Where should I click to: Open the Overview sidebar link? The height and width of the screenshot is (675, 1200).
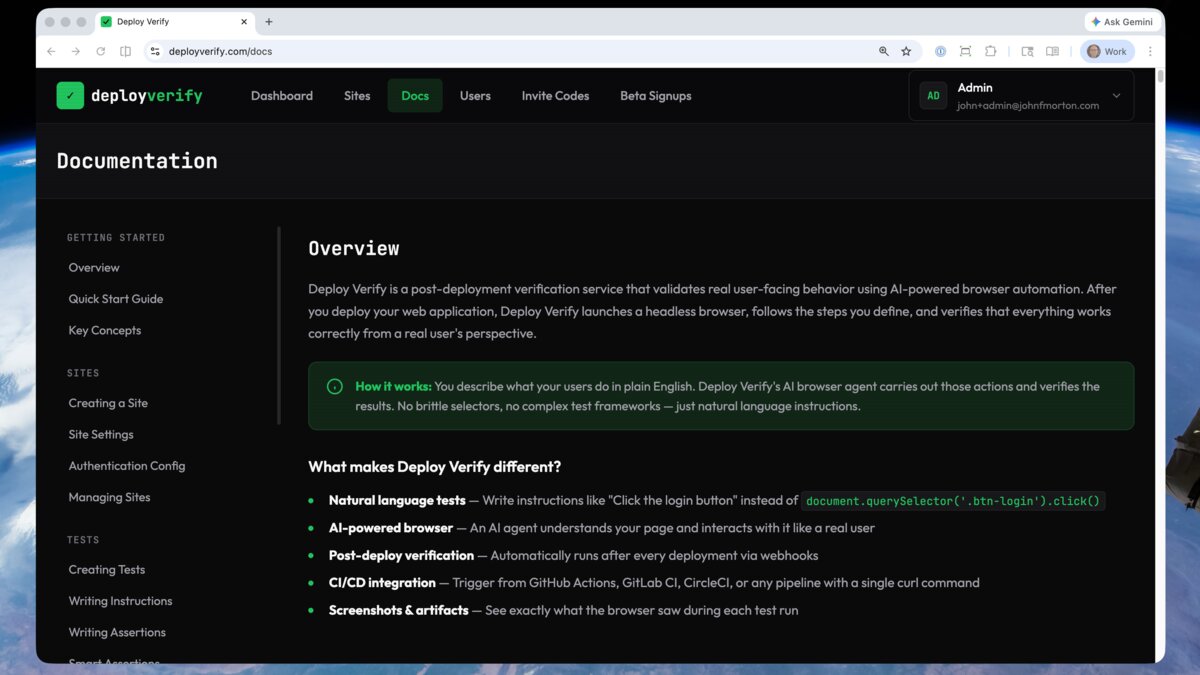point(94,268)
